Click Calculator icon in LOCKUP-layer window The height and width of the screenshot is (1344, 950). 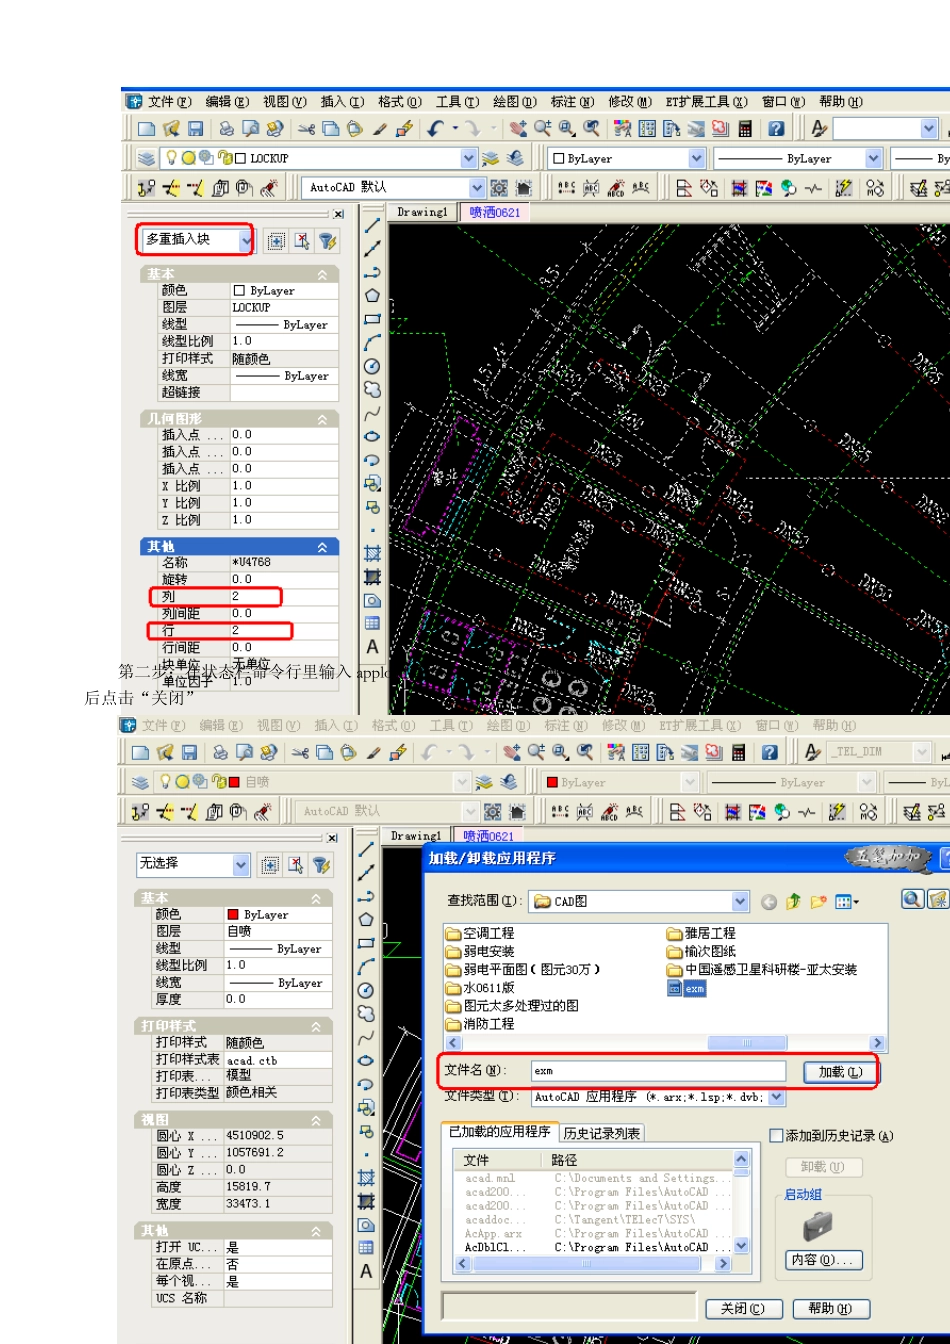(x=745, y=129)
